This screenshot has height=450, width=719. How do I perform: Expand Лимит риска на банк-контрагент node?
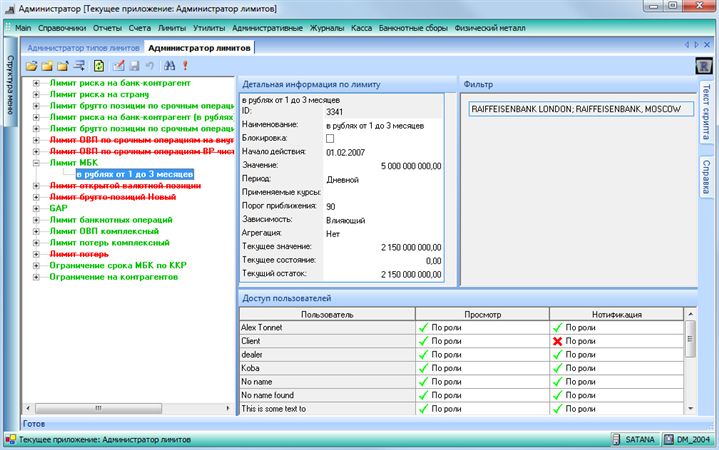36,83
